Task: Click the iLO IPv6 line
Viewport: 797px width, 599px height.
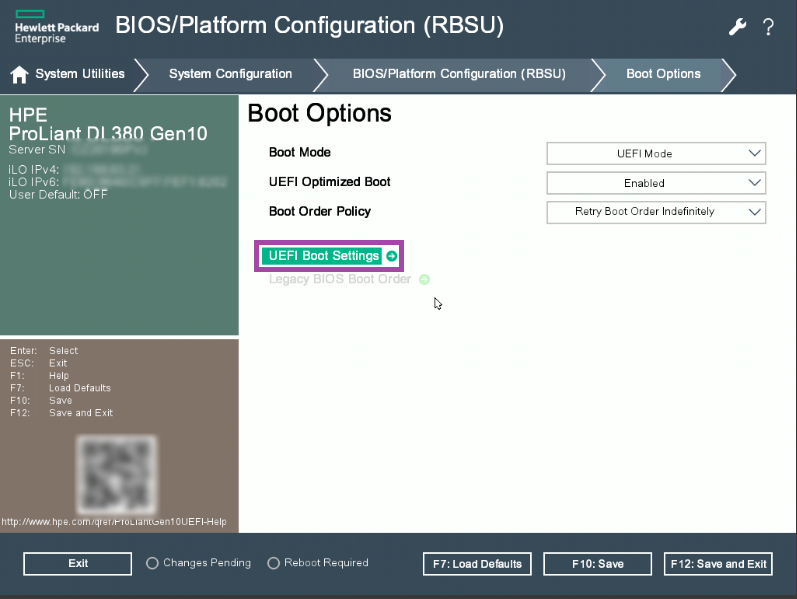Action: (x=117, y=182)
